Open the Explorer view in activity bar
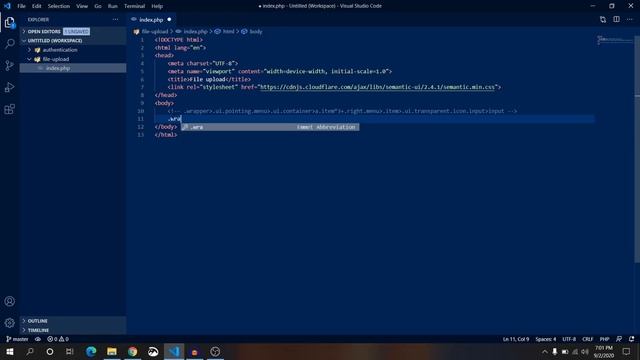This screenshot has width=640, height=360. point(10,22)
